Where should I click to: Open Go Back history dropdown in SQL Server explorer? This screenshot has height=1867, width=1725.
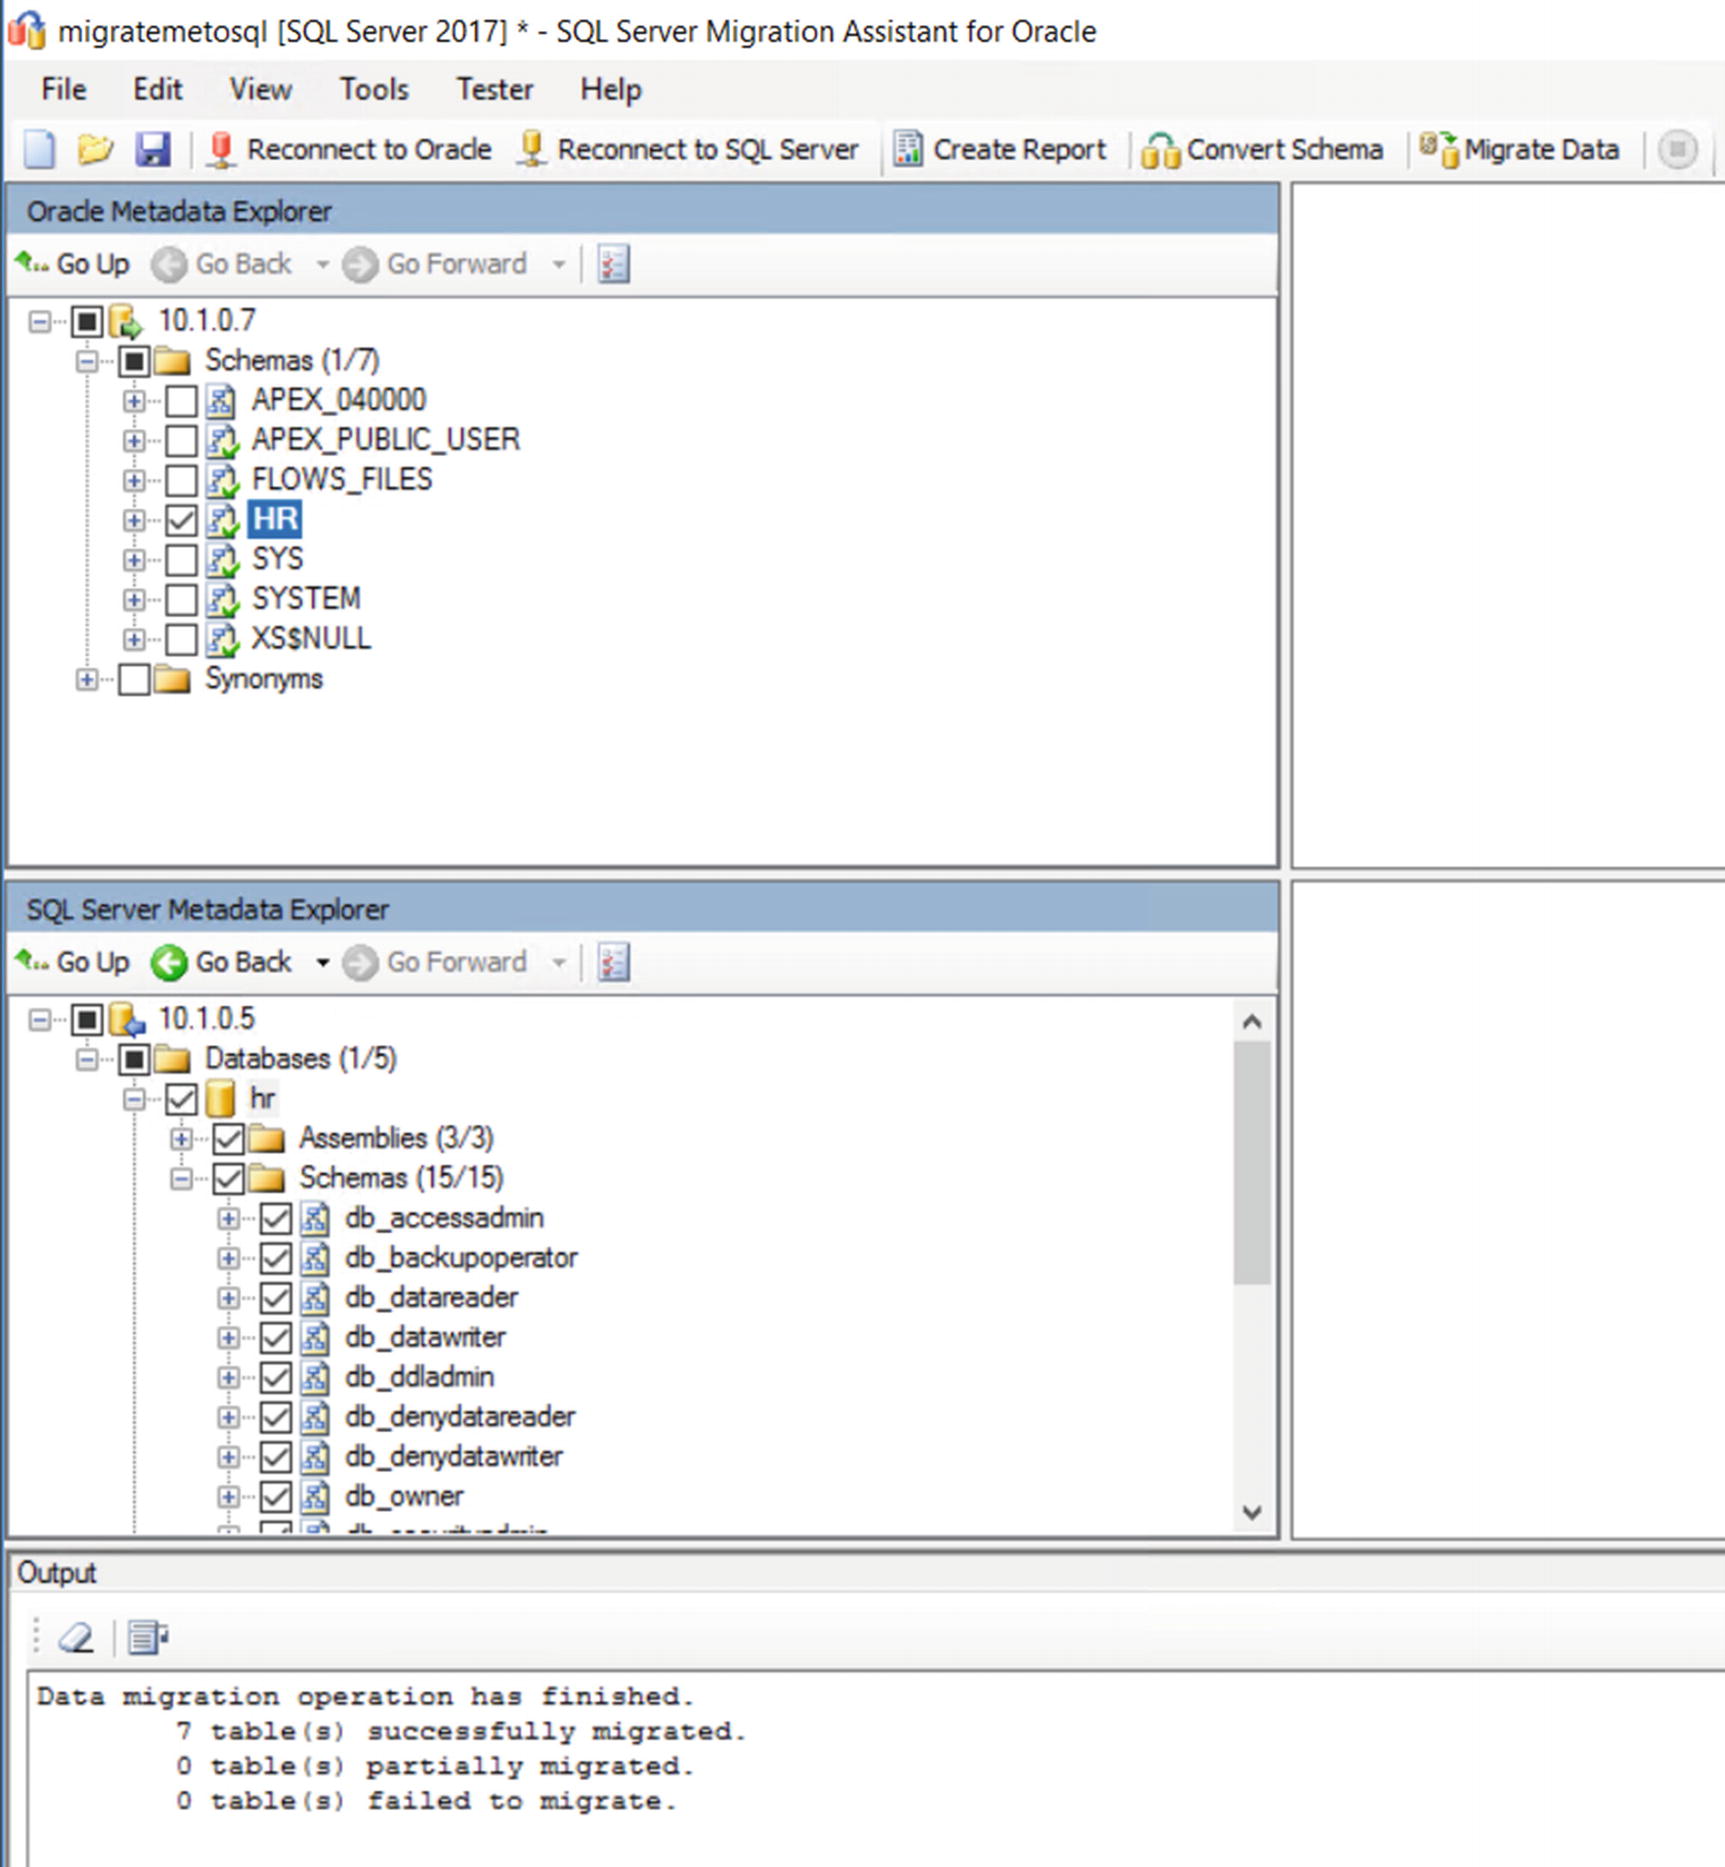click(322, 963)
